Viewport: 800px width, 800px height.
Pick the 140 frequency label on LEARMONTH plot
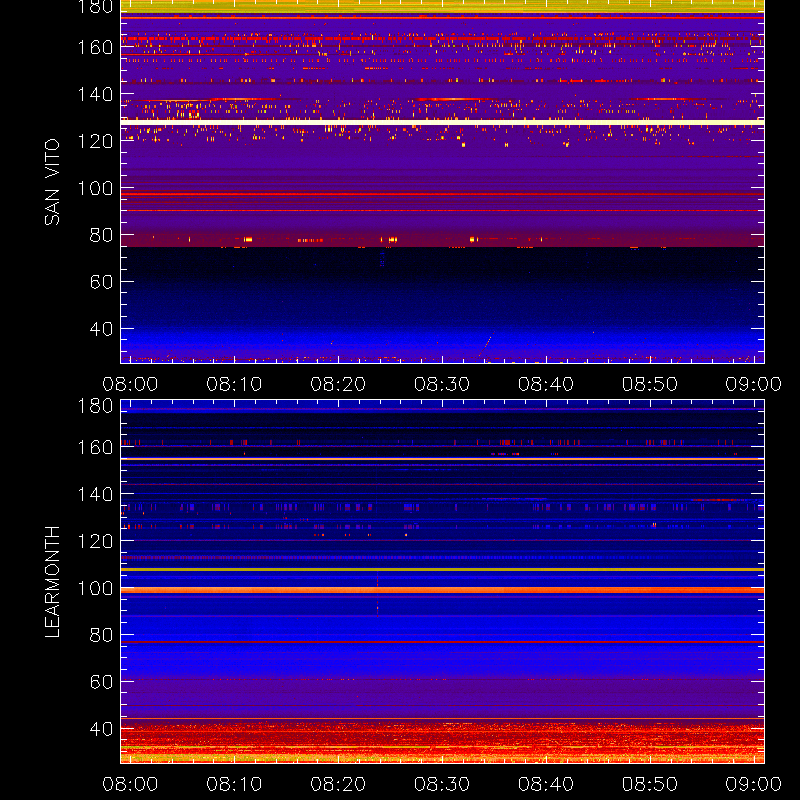point(95,494)
